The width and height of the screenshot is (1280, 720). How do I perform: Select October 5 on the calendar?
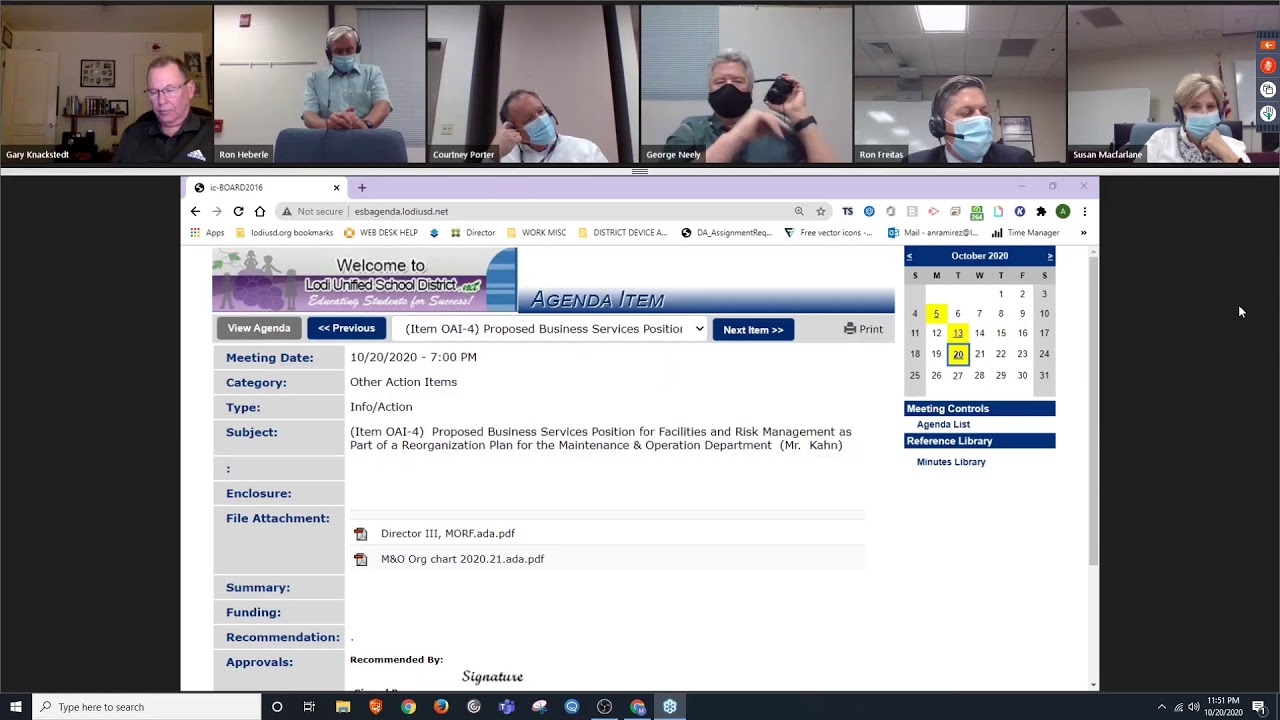coord(936,314)
